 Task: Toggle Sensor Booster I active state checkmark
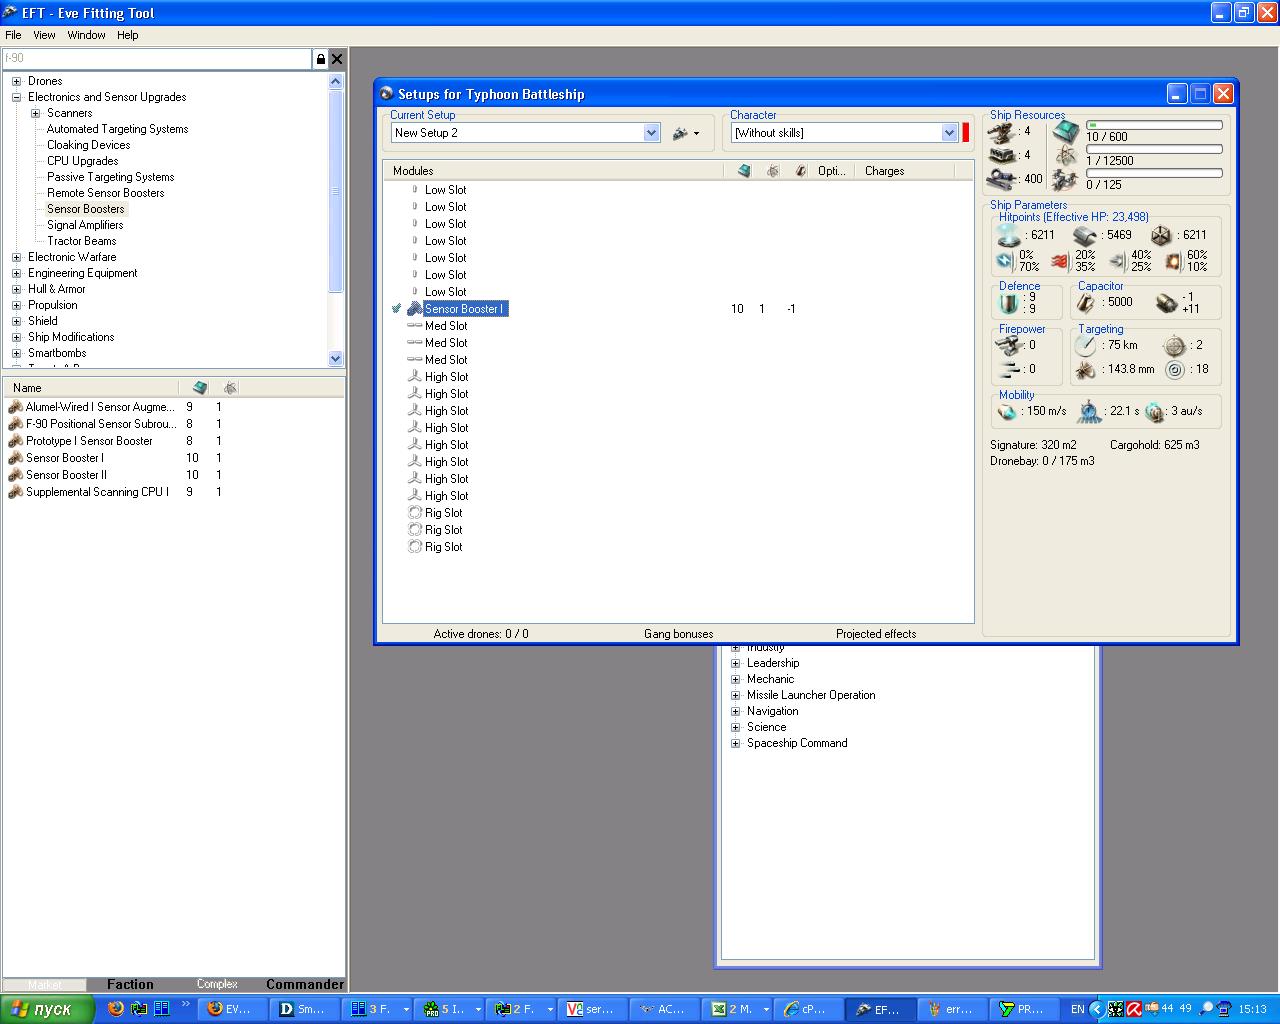(397, 309)
